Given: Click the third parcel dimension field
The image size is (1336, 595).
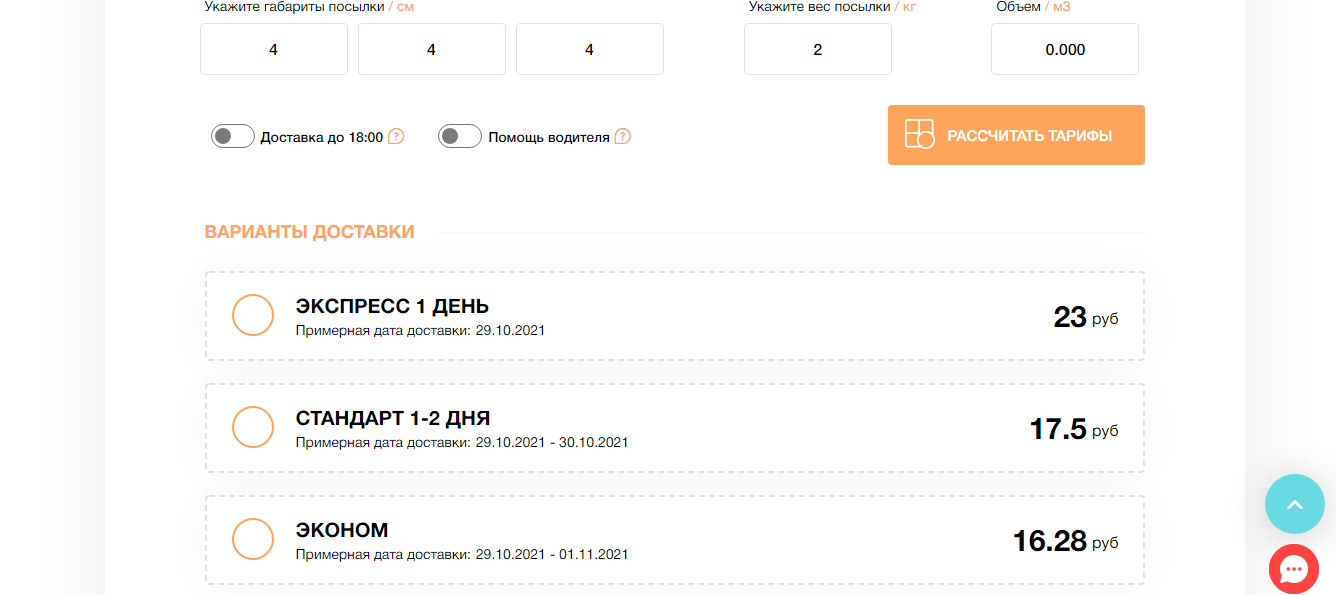Looking at the screenshot, I should pos(590,49).
